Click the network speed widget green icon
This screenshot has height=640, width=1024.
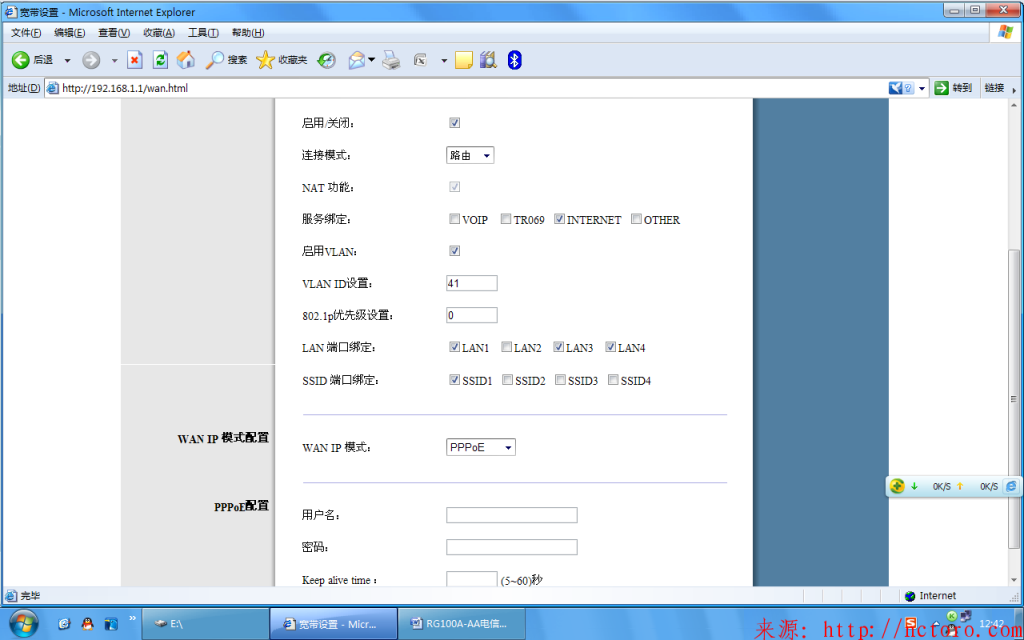[x=897, y=486]
